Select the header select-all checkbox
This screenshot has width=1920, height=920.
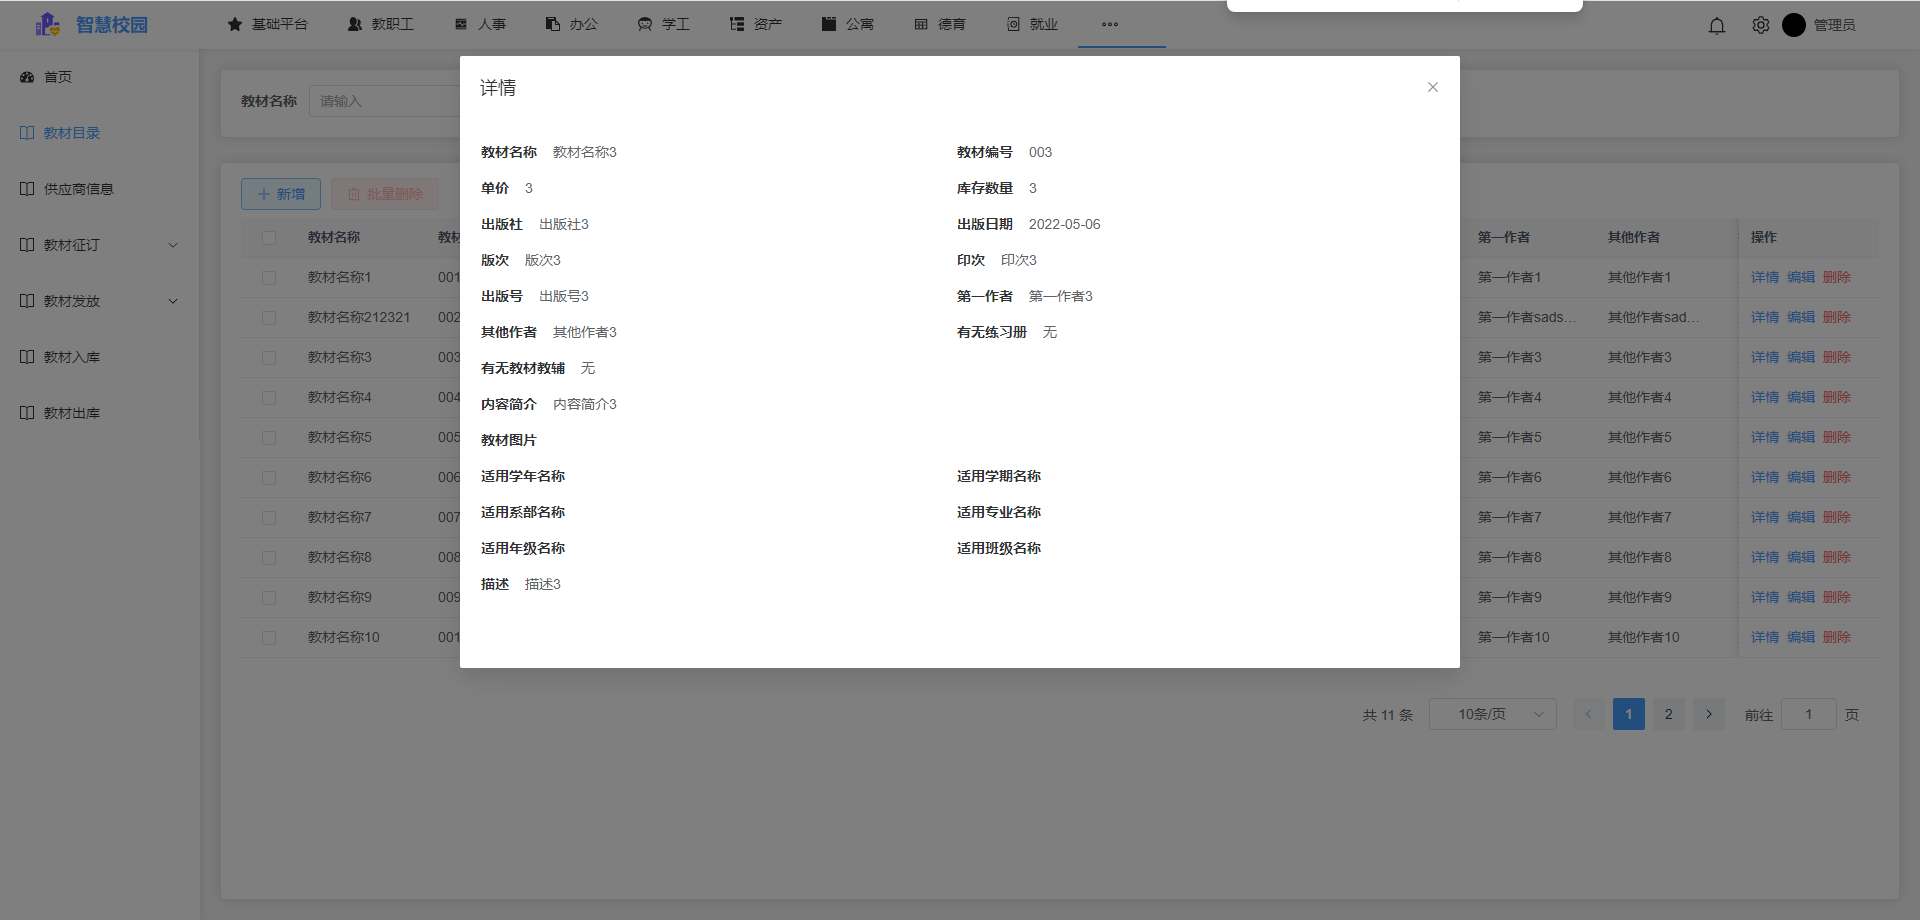click(268, 238)
